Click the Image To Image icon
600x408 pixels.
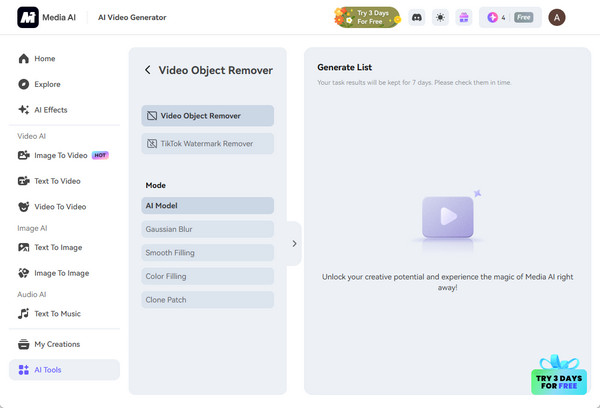click(x=24, y=273)
